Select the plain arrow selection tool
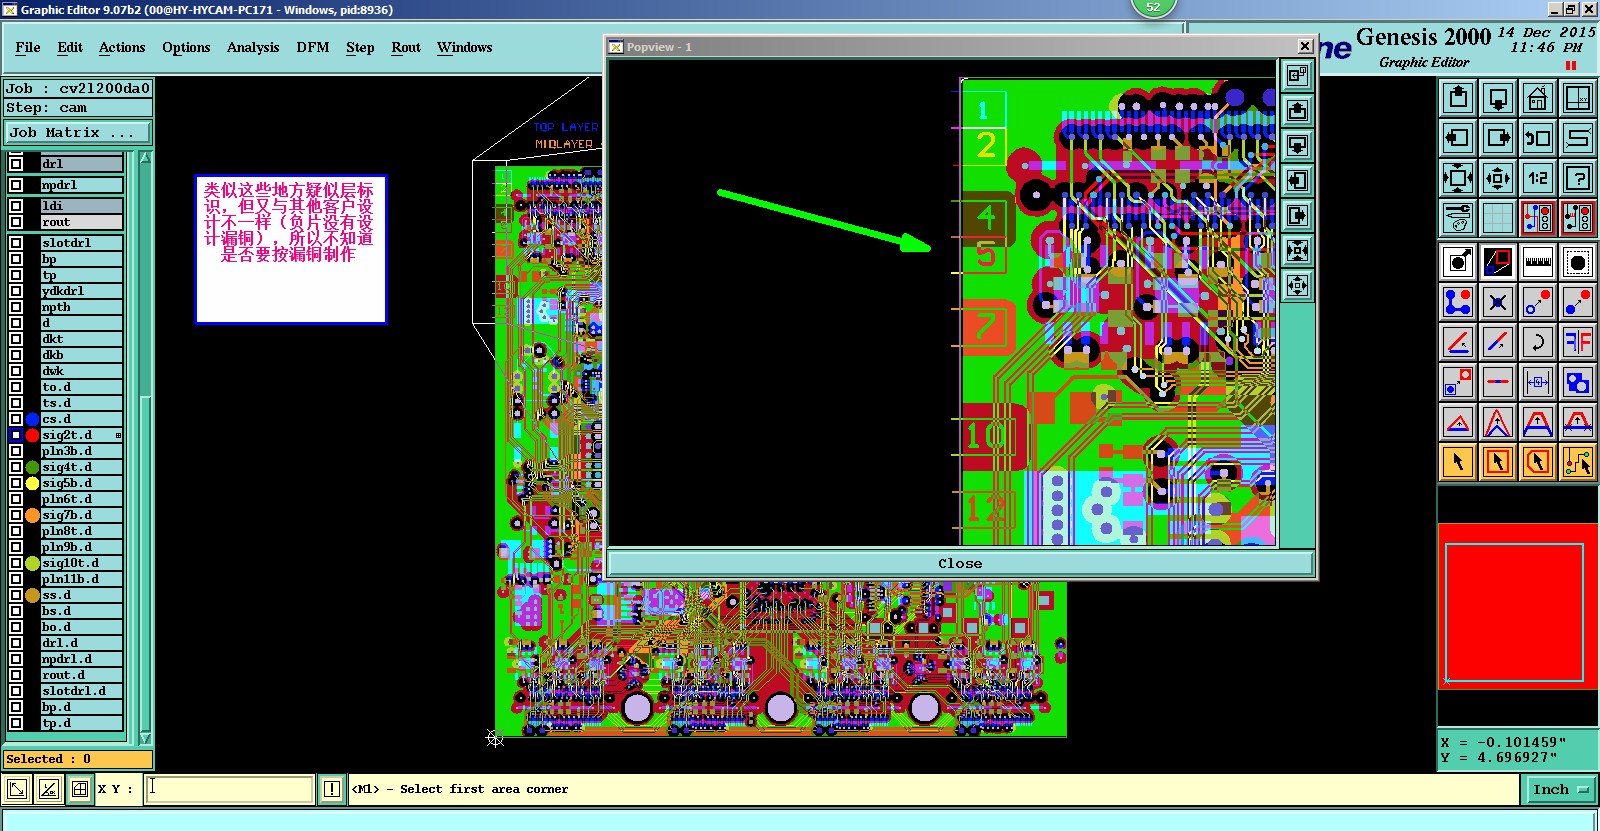This screenshot has width=1600, height=831. [1458, 462]
